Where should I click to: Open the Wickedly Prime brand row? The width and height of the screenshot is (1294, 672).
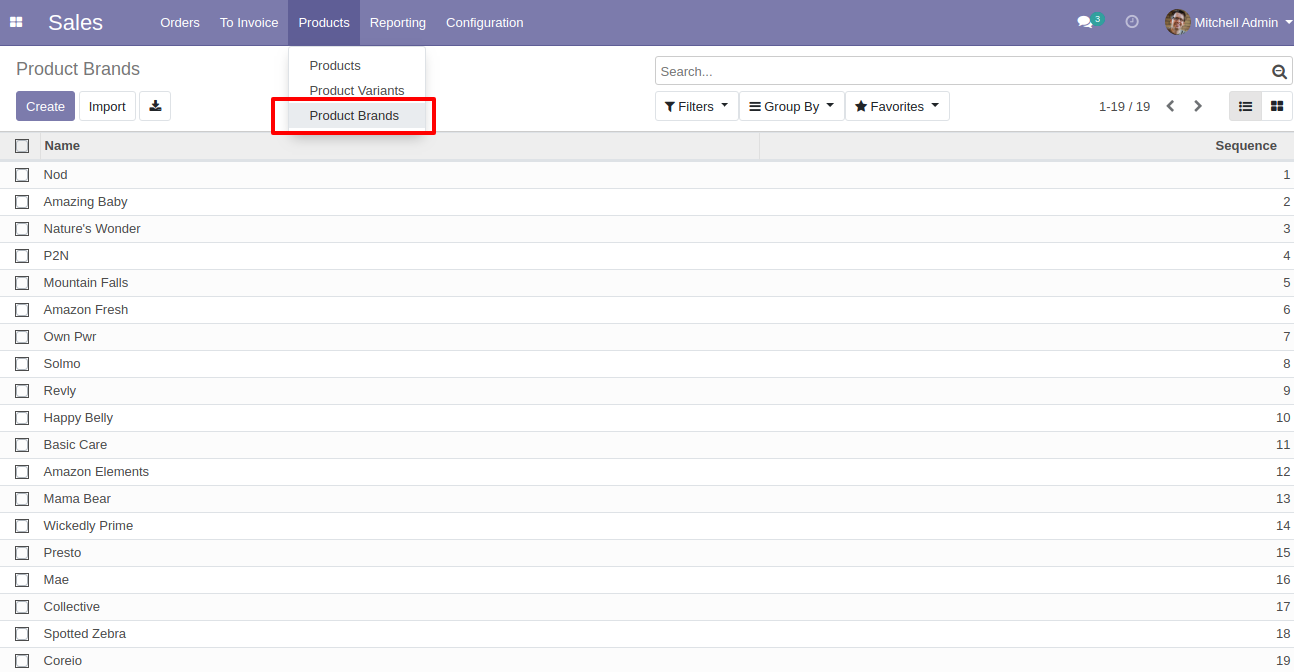647,526
